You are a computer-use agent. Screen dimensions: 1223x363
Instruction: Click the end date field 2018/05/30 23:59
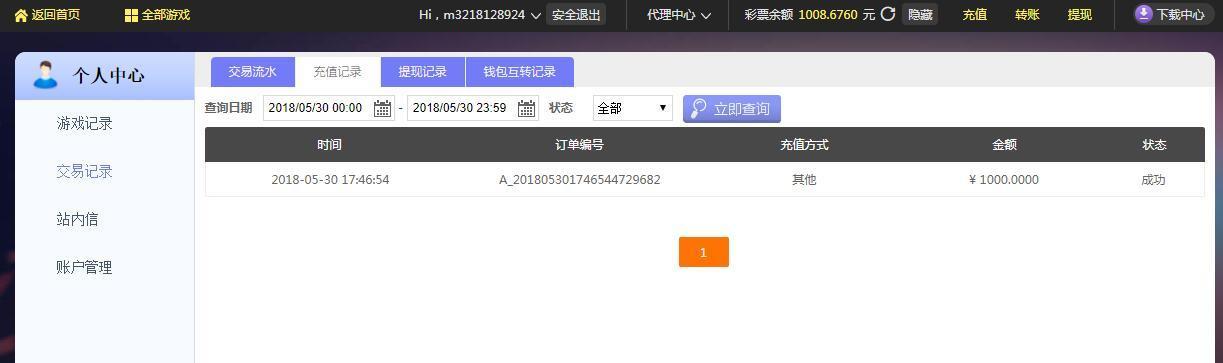[x=472, y=108]
